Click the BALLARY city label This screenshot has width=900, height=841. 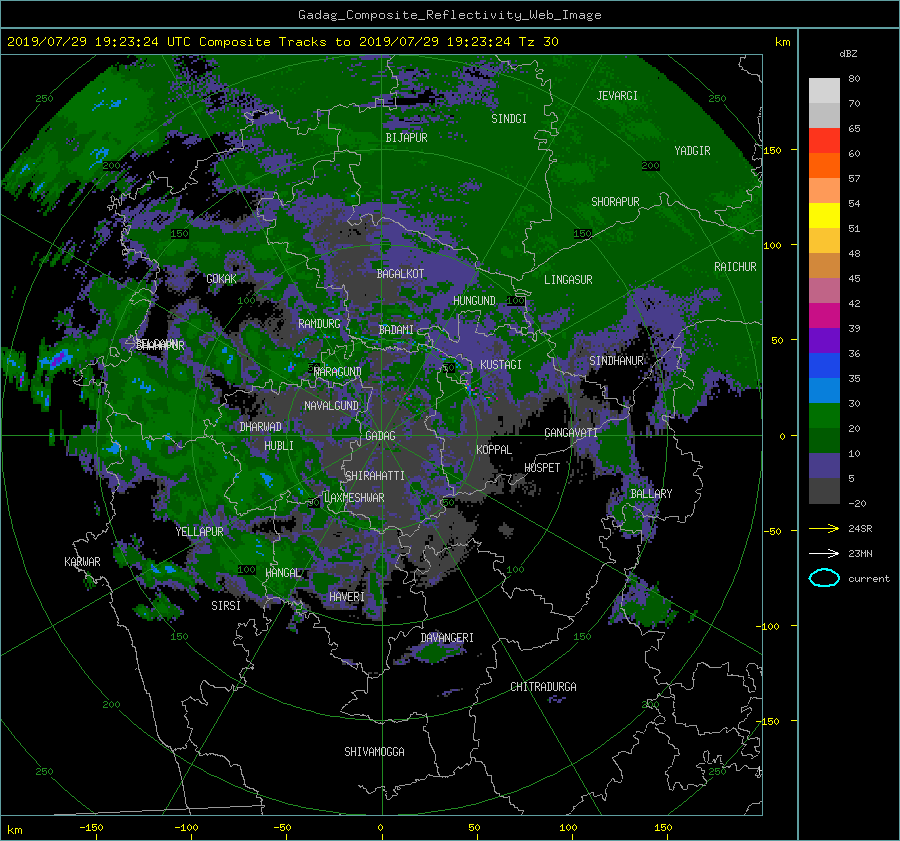tap(651, 494)
